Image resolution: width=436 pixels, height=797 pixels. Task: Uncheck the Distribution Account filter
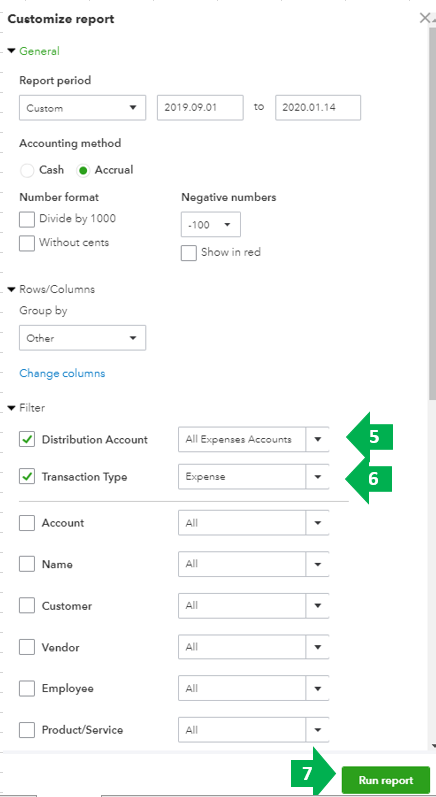click(x=27, y=440)
